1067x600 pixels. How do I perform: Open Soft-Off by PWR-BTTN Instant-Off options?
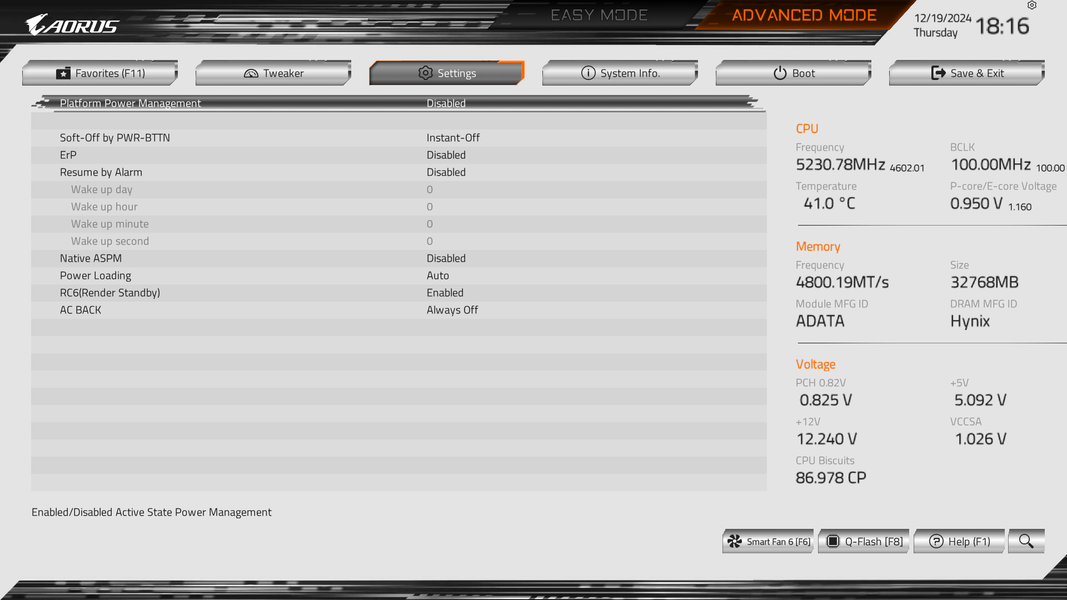click(x=453, y=137)
